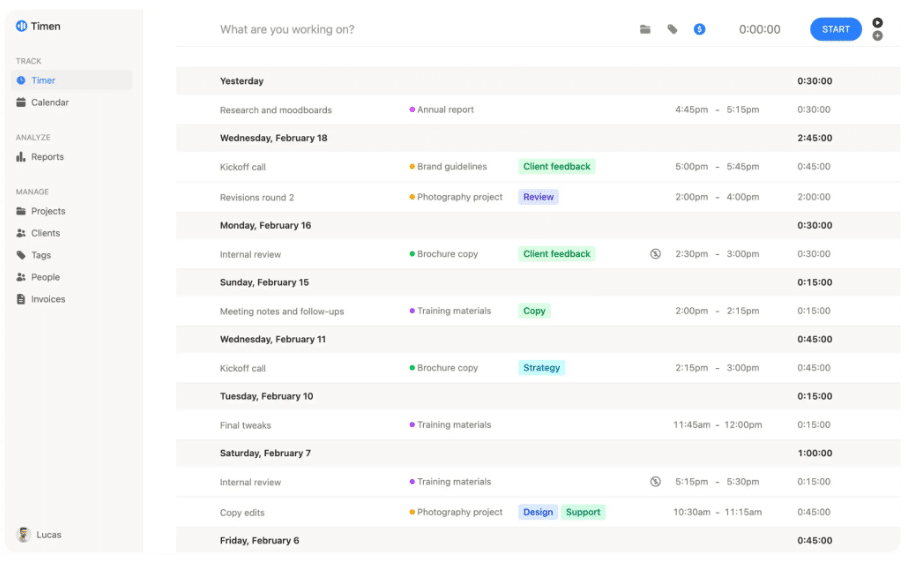Image resolution: width=909 pixels, height=580 pixels.
Task: Open the Timer page in sidebar
Action: click(x=71, y=81)
